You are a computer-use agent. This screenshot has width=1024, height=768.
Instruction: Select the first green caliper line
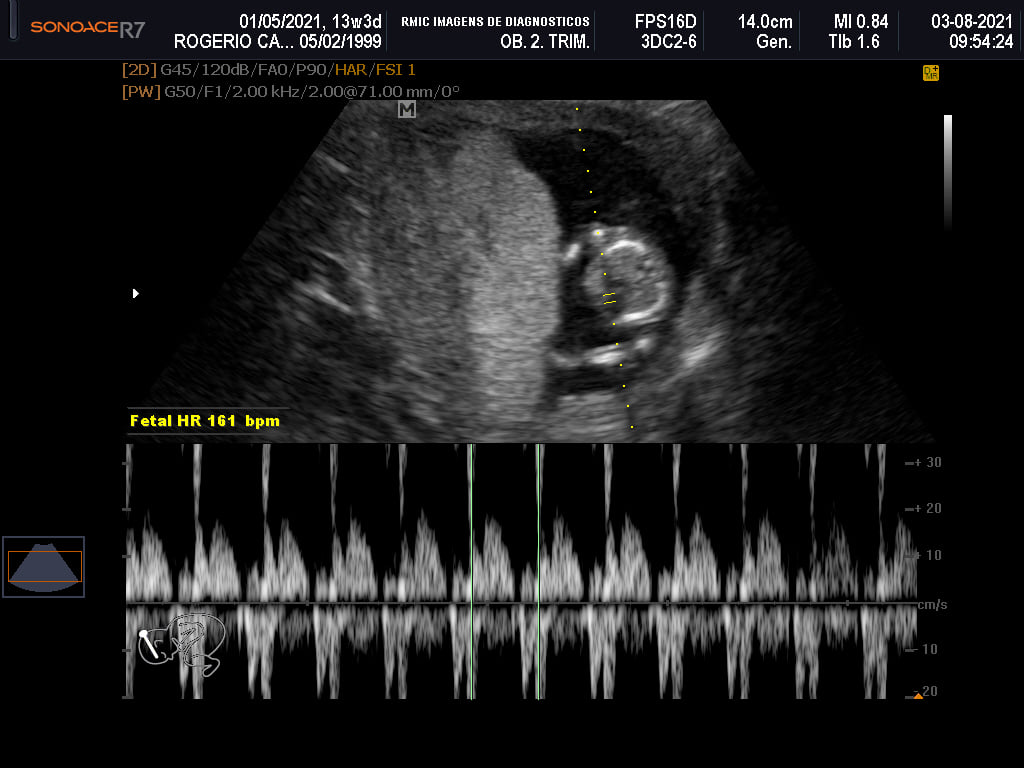tap(471, 571)
